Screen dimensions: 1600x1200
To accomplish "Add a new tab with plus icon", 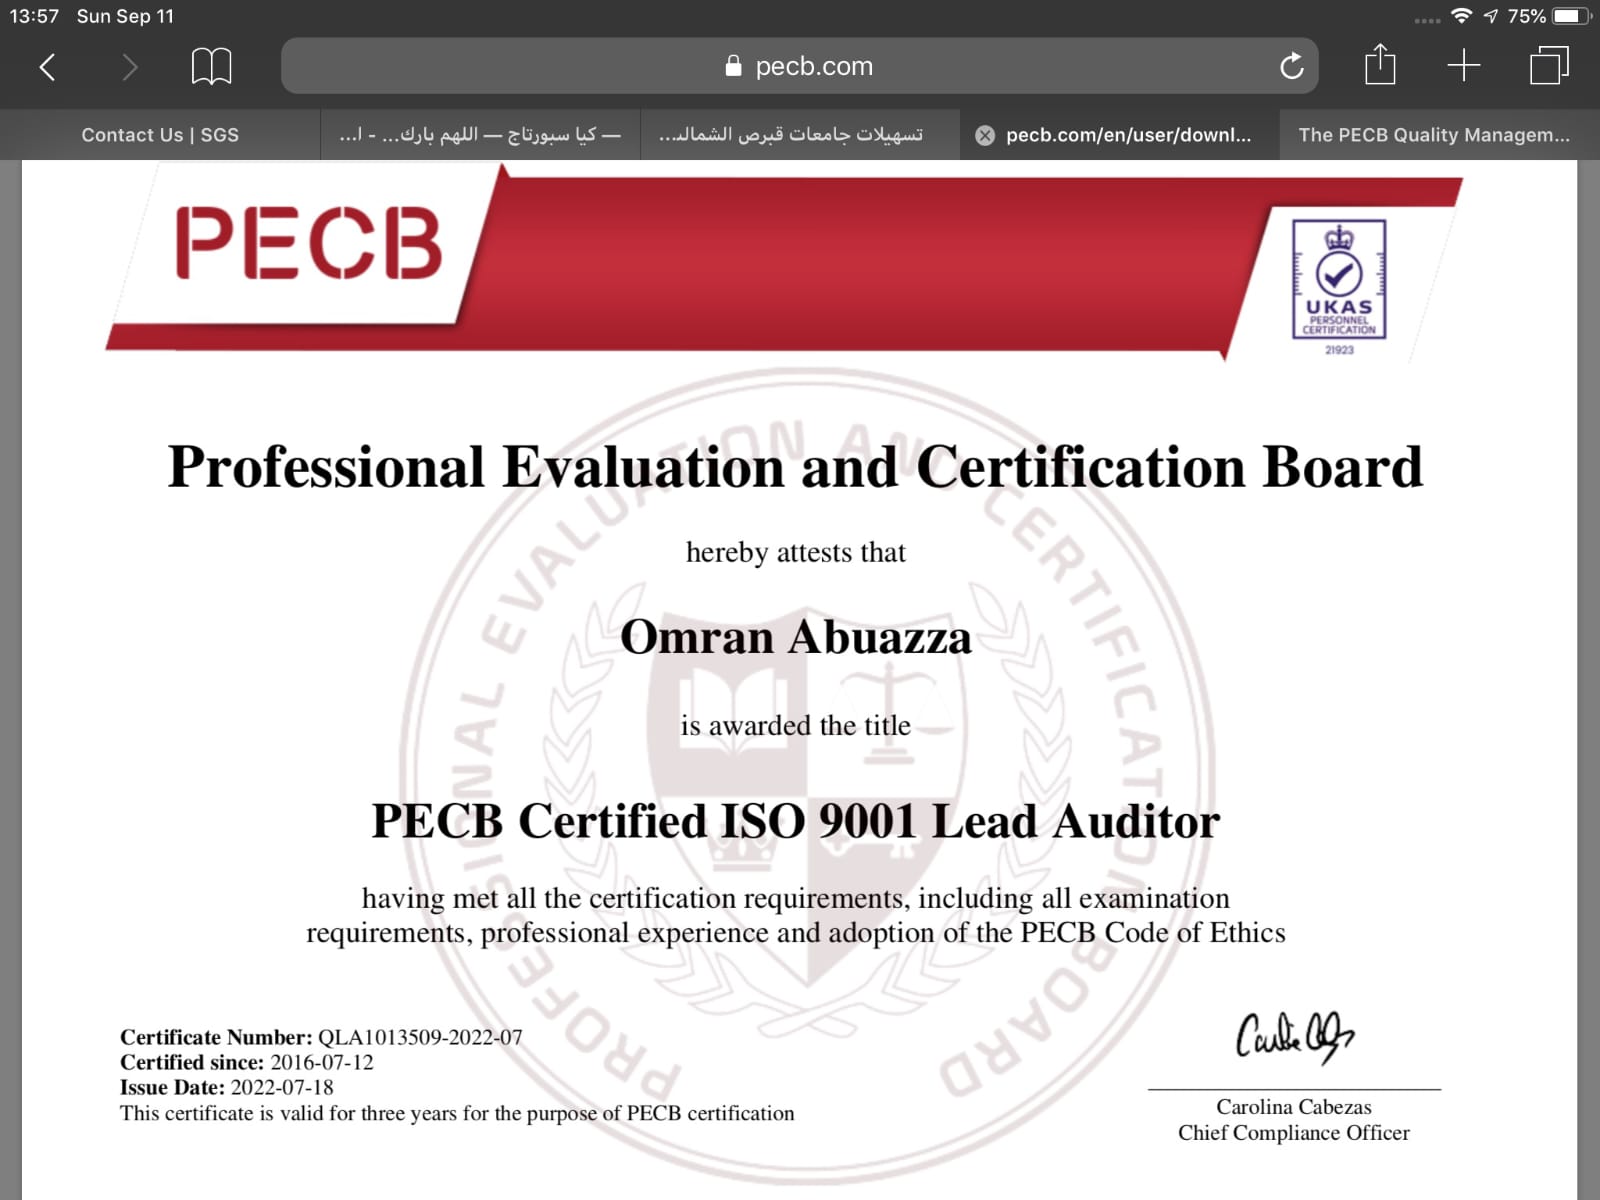I will (1463, 66).
